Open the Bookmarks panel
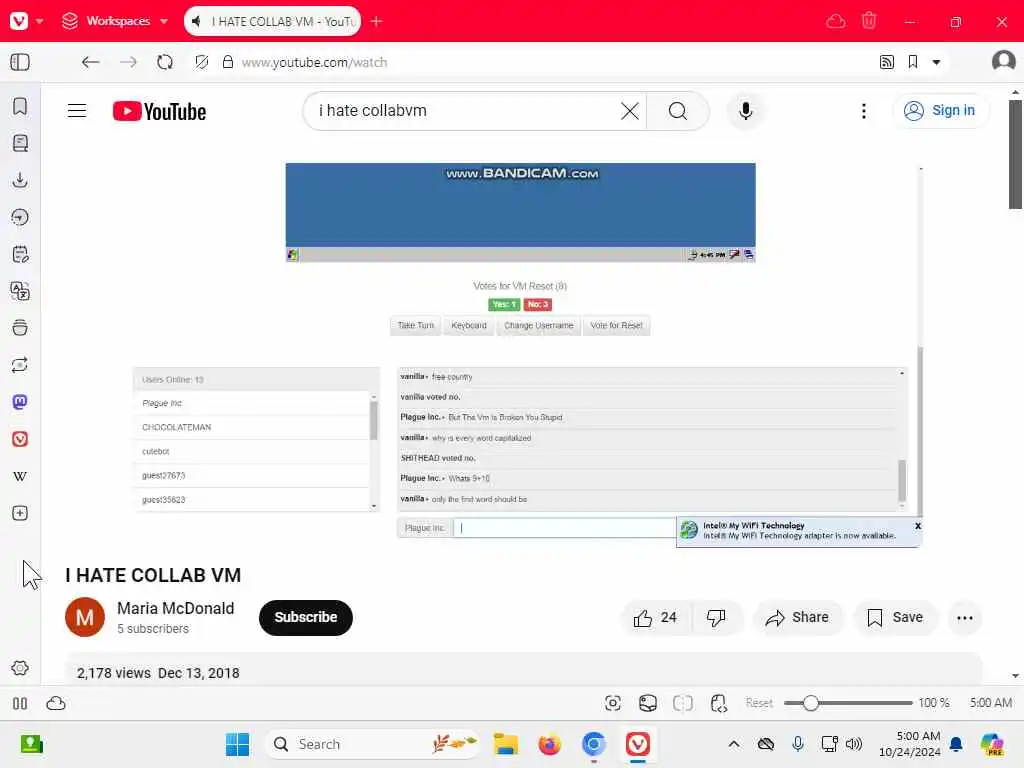The height and width of the screenshot is (768, 1024). coord(20,106)
